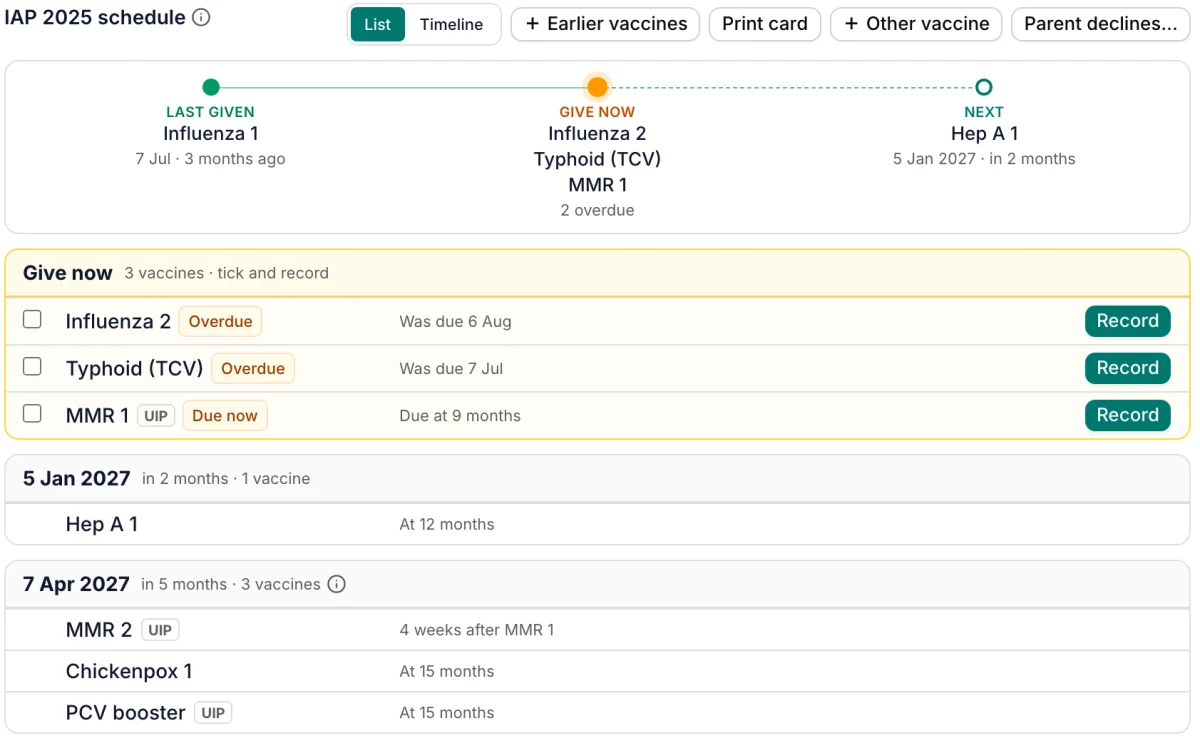
Task: Click Hep A 1 under Next
Action: pyautogui.click(x=984, y=133)
